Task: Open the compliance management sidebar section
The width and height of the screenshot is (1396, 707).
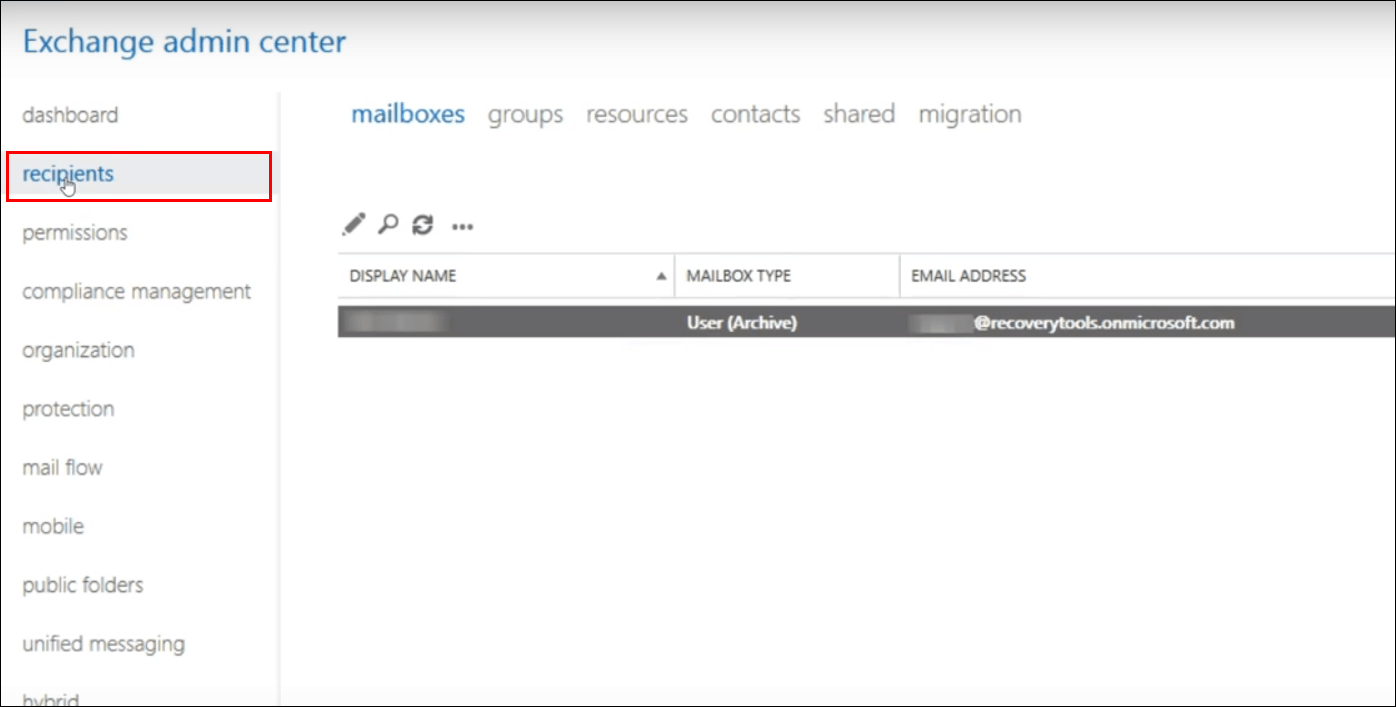Action: (x=136, y=291)
